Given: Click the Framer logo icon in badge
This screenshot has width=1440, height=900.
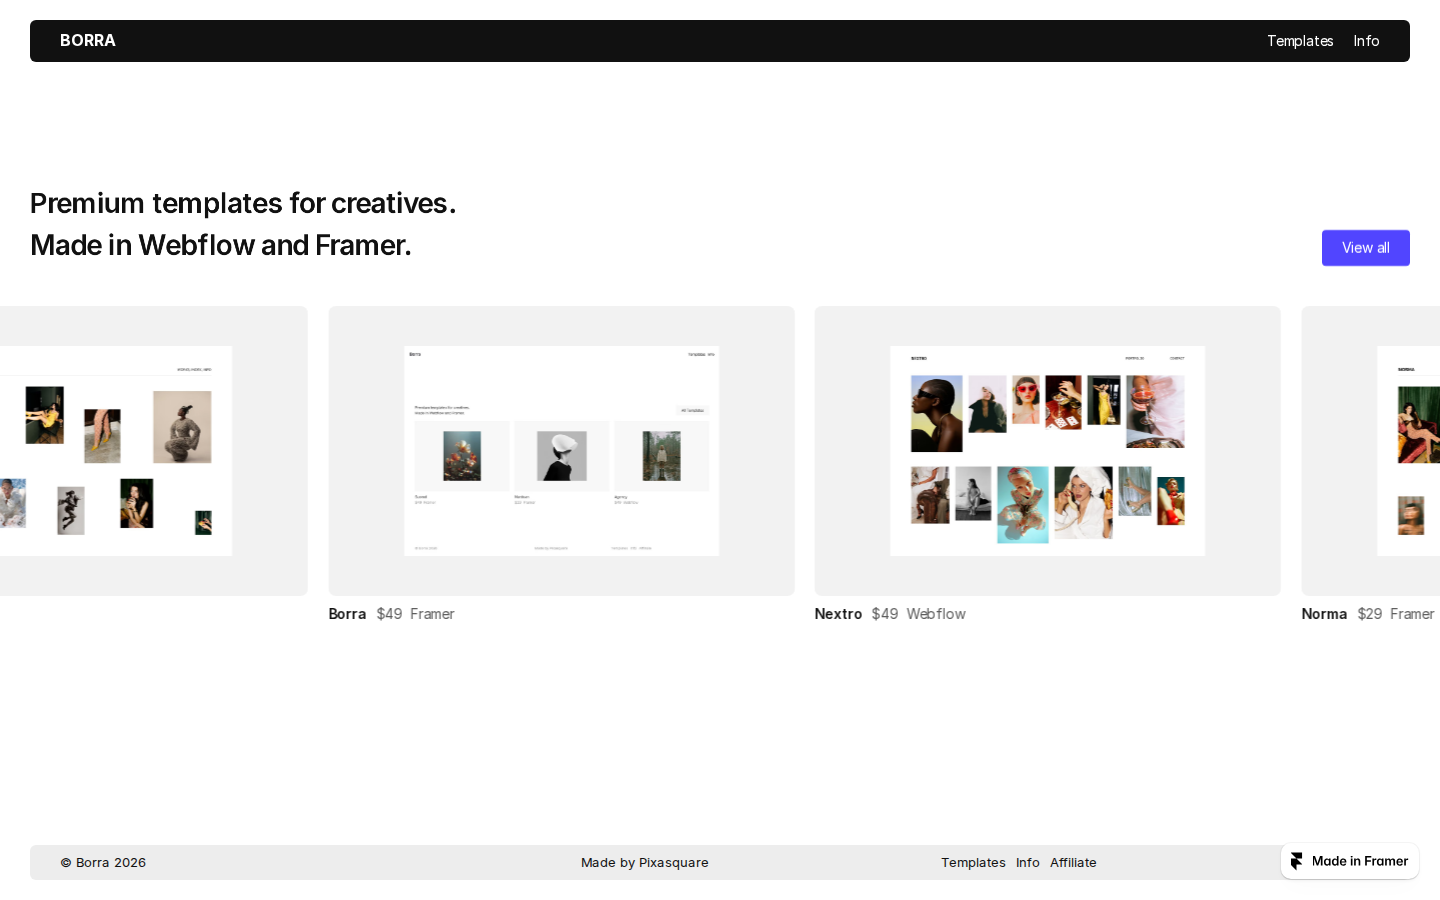Looking at the screenshot, I should tap(1297, 861).
